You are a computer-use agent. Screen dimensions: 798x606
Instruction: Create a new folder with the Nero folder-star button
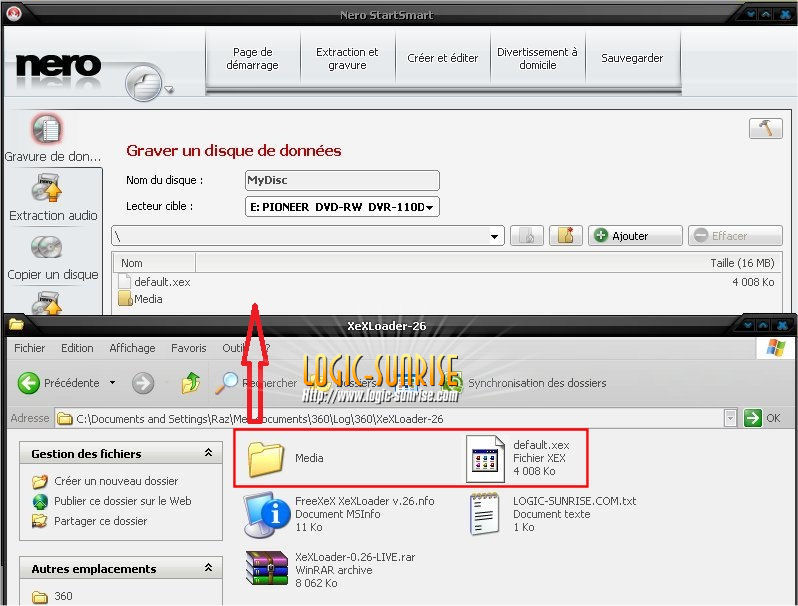pos(565,236)
